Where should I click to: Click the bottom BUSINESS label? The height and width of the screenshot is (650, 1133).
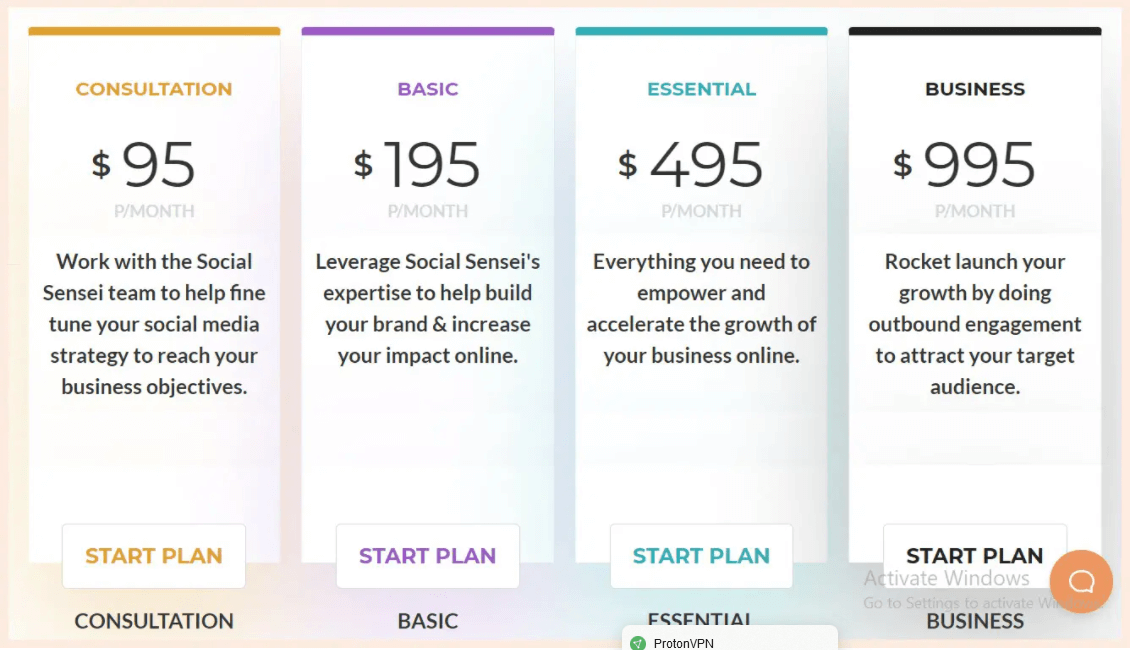[975, 621]
